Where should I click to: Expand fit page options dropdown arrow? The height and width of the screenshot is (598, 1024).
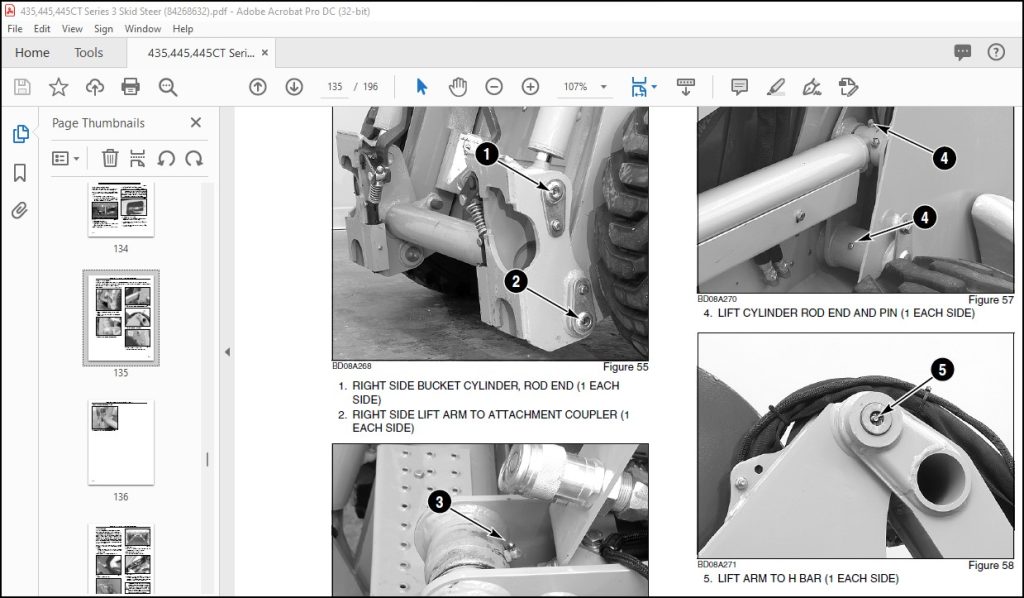[x=654, y=87]
